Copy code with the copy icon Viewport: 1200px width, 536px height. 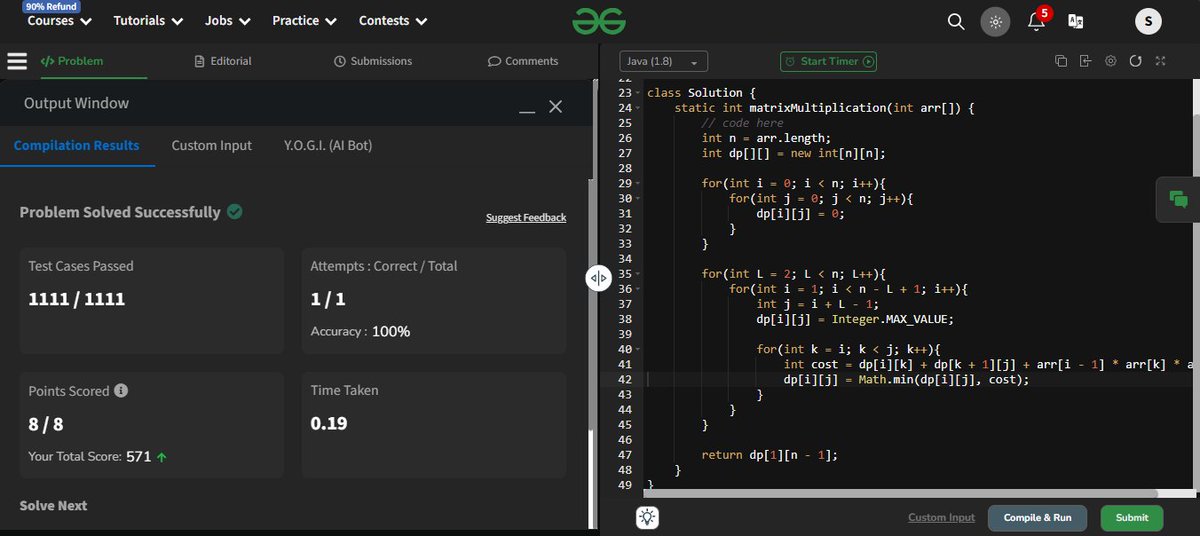(1061, 61)
